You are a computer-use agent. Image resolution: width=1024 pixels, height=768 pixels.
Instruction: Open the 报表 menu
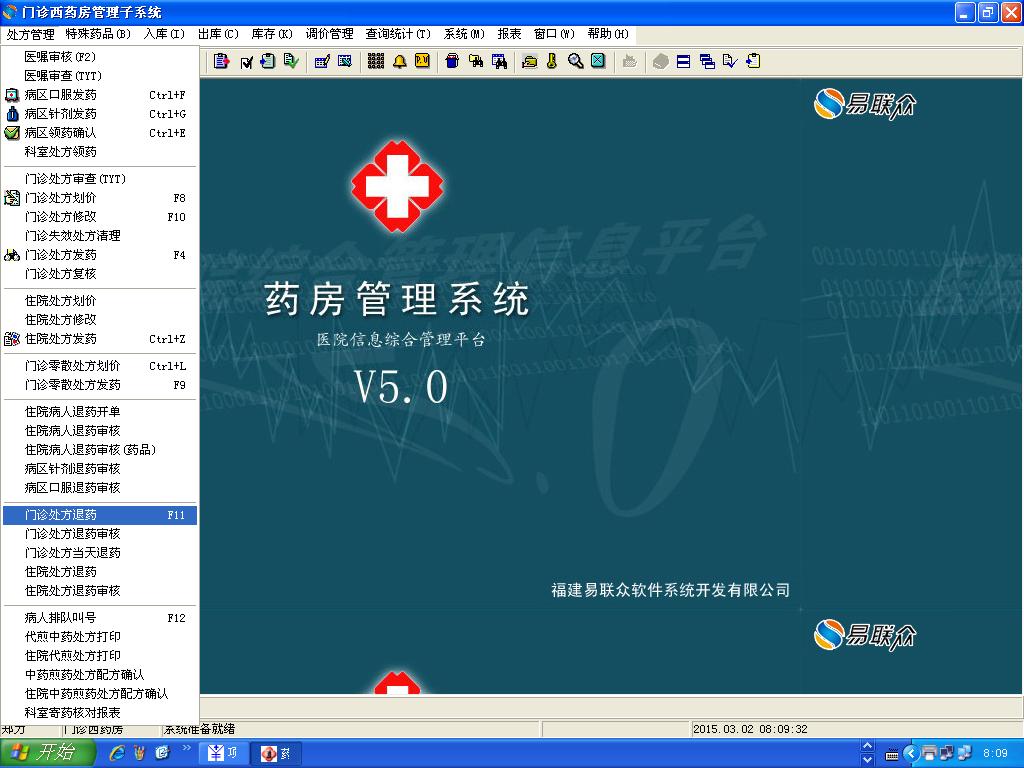point(509,34)
